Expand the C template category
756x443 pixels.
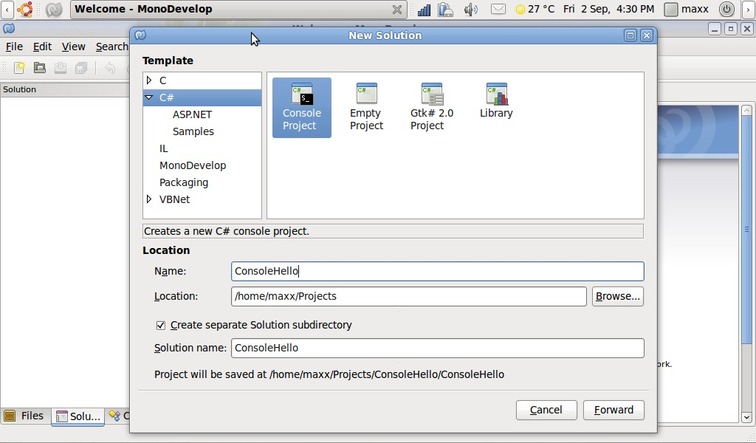(x=149, y=81)
